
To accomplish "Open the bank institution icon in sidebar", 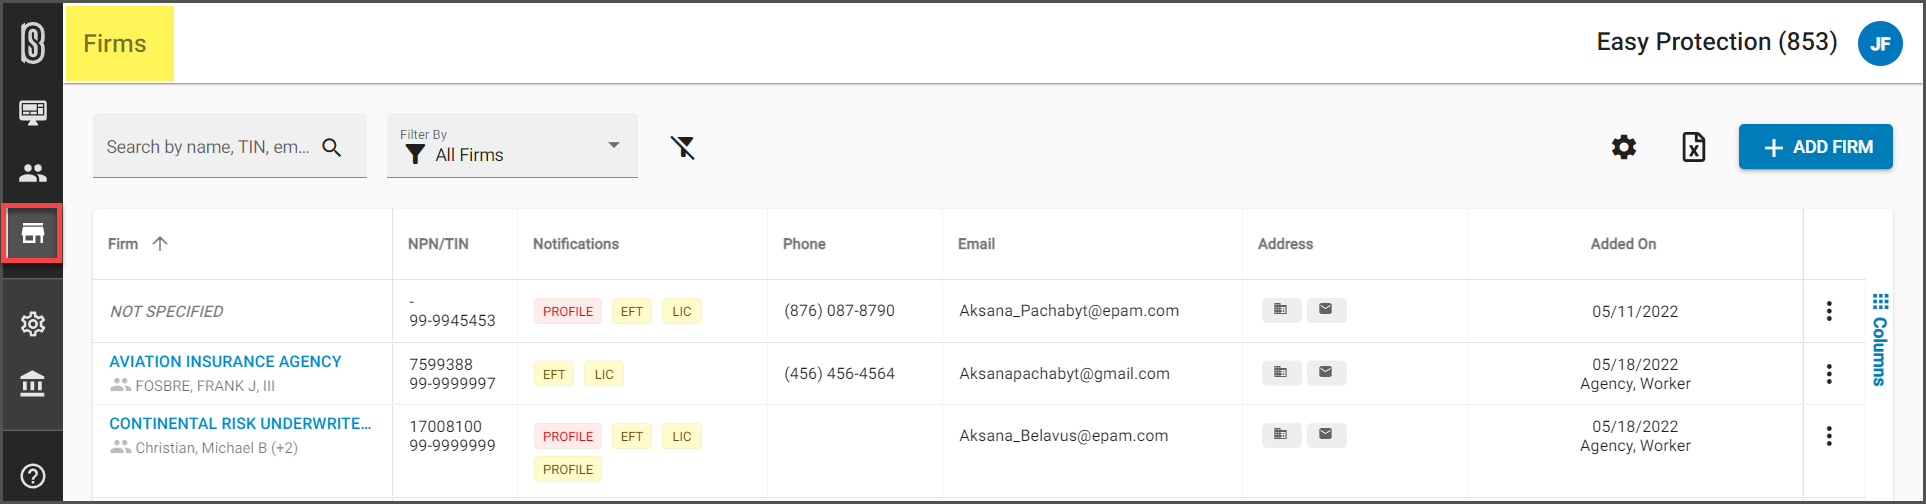I will point(33,384).
